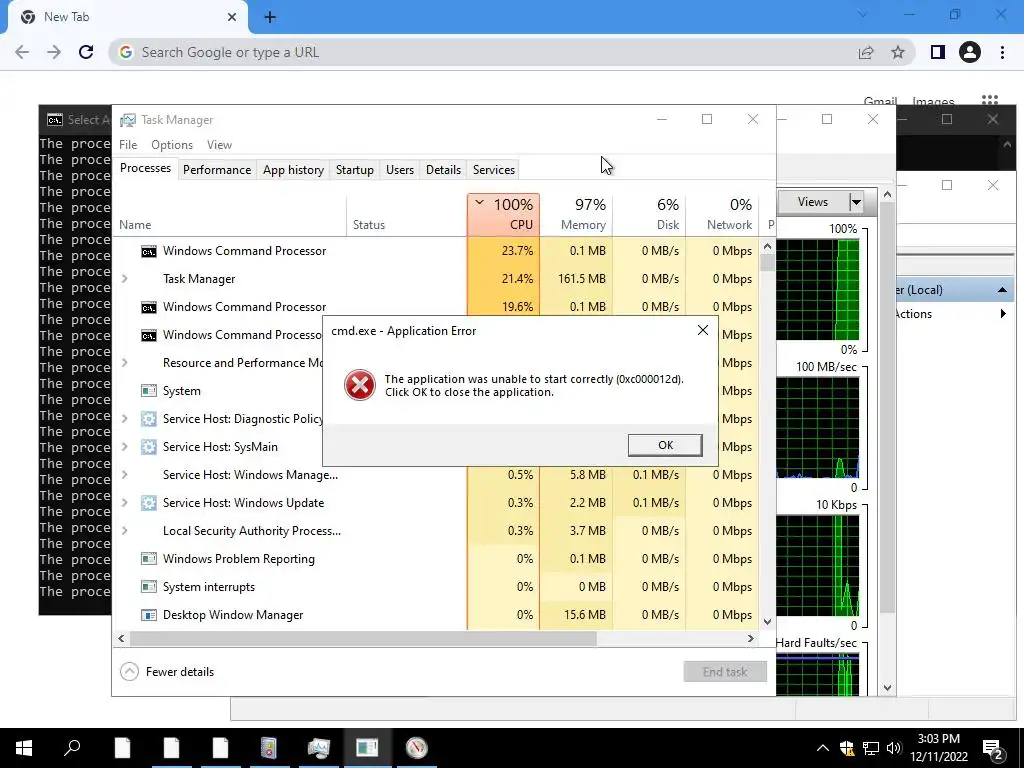
Task: Click the cmd icon of the 23.7% Windows Command Processor
Action: pyautogui.click(x=149, y=251)
